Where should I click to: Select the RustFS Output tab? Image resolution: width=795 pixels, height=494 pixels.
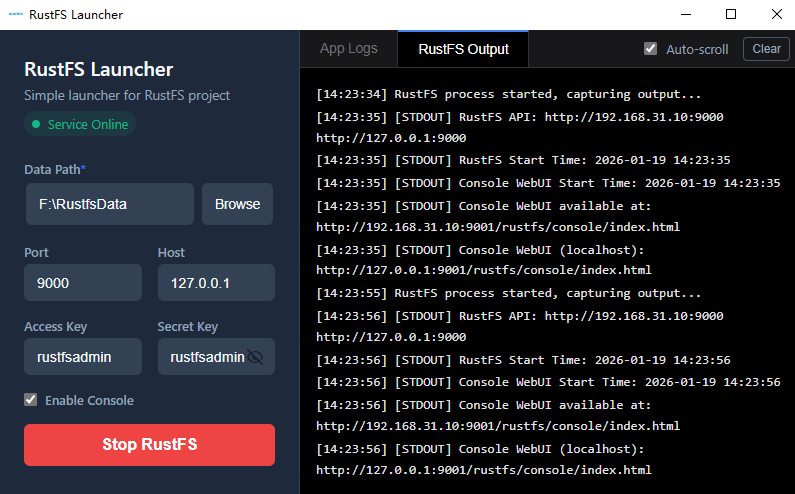click(x=463, y=49)
